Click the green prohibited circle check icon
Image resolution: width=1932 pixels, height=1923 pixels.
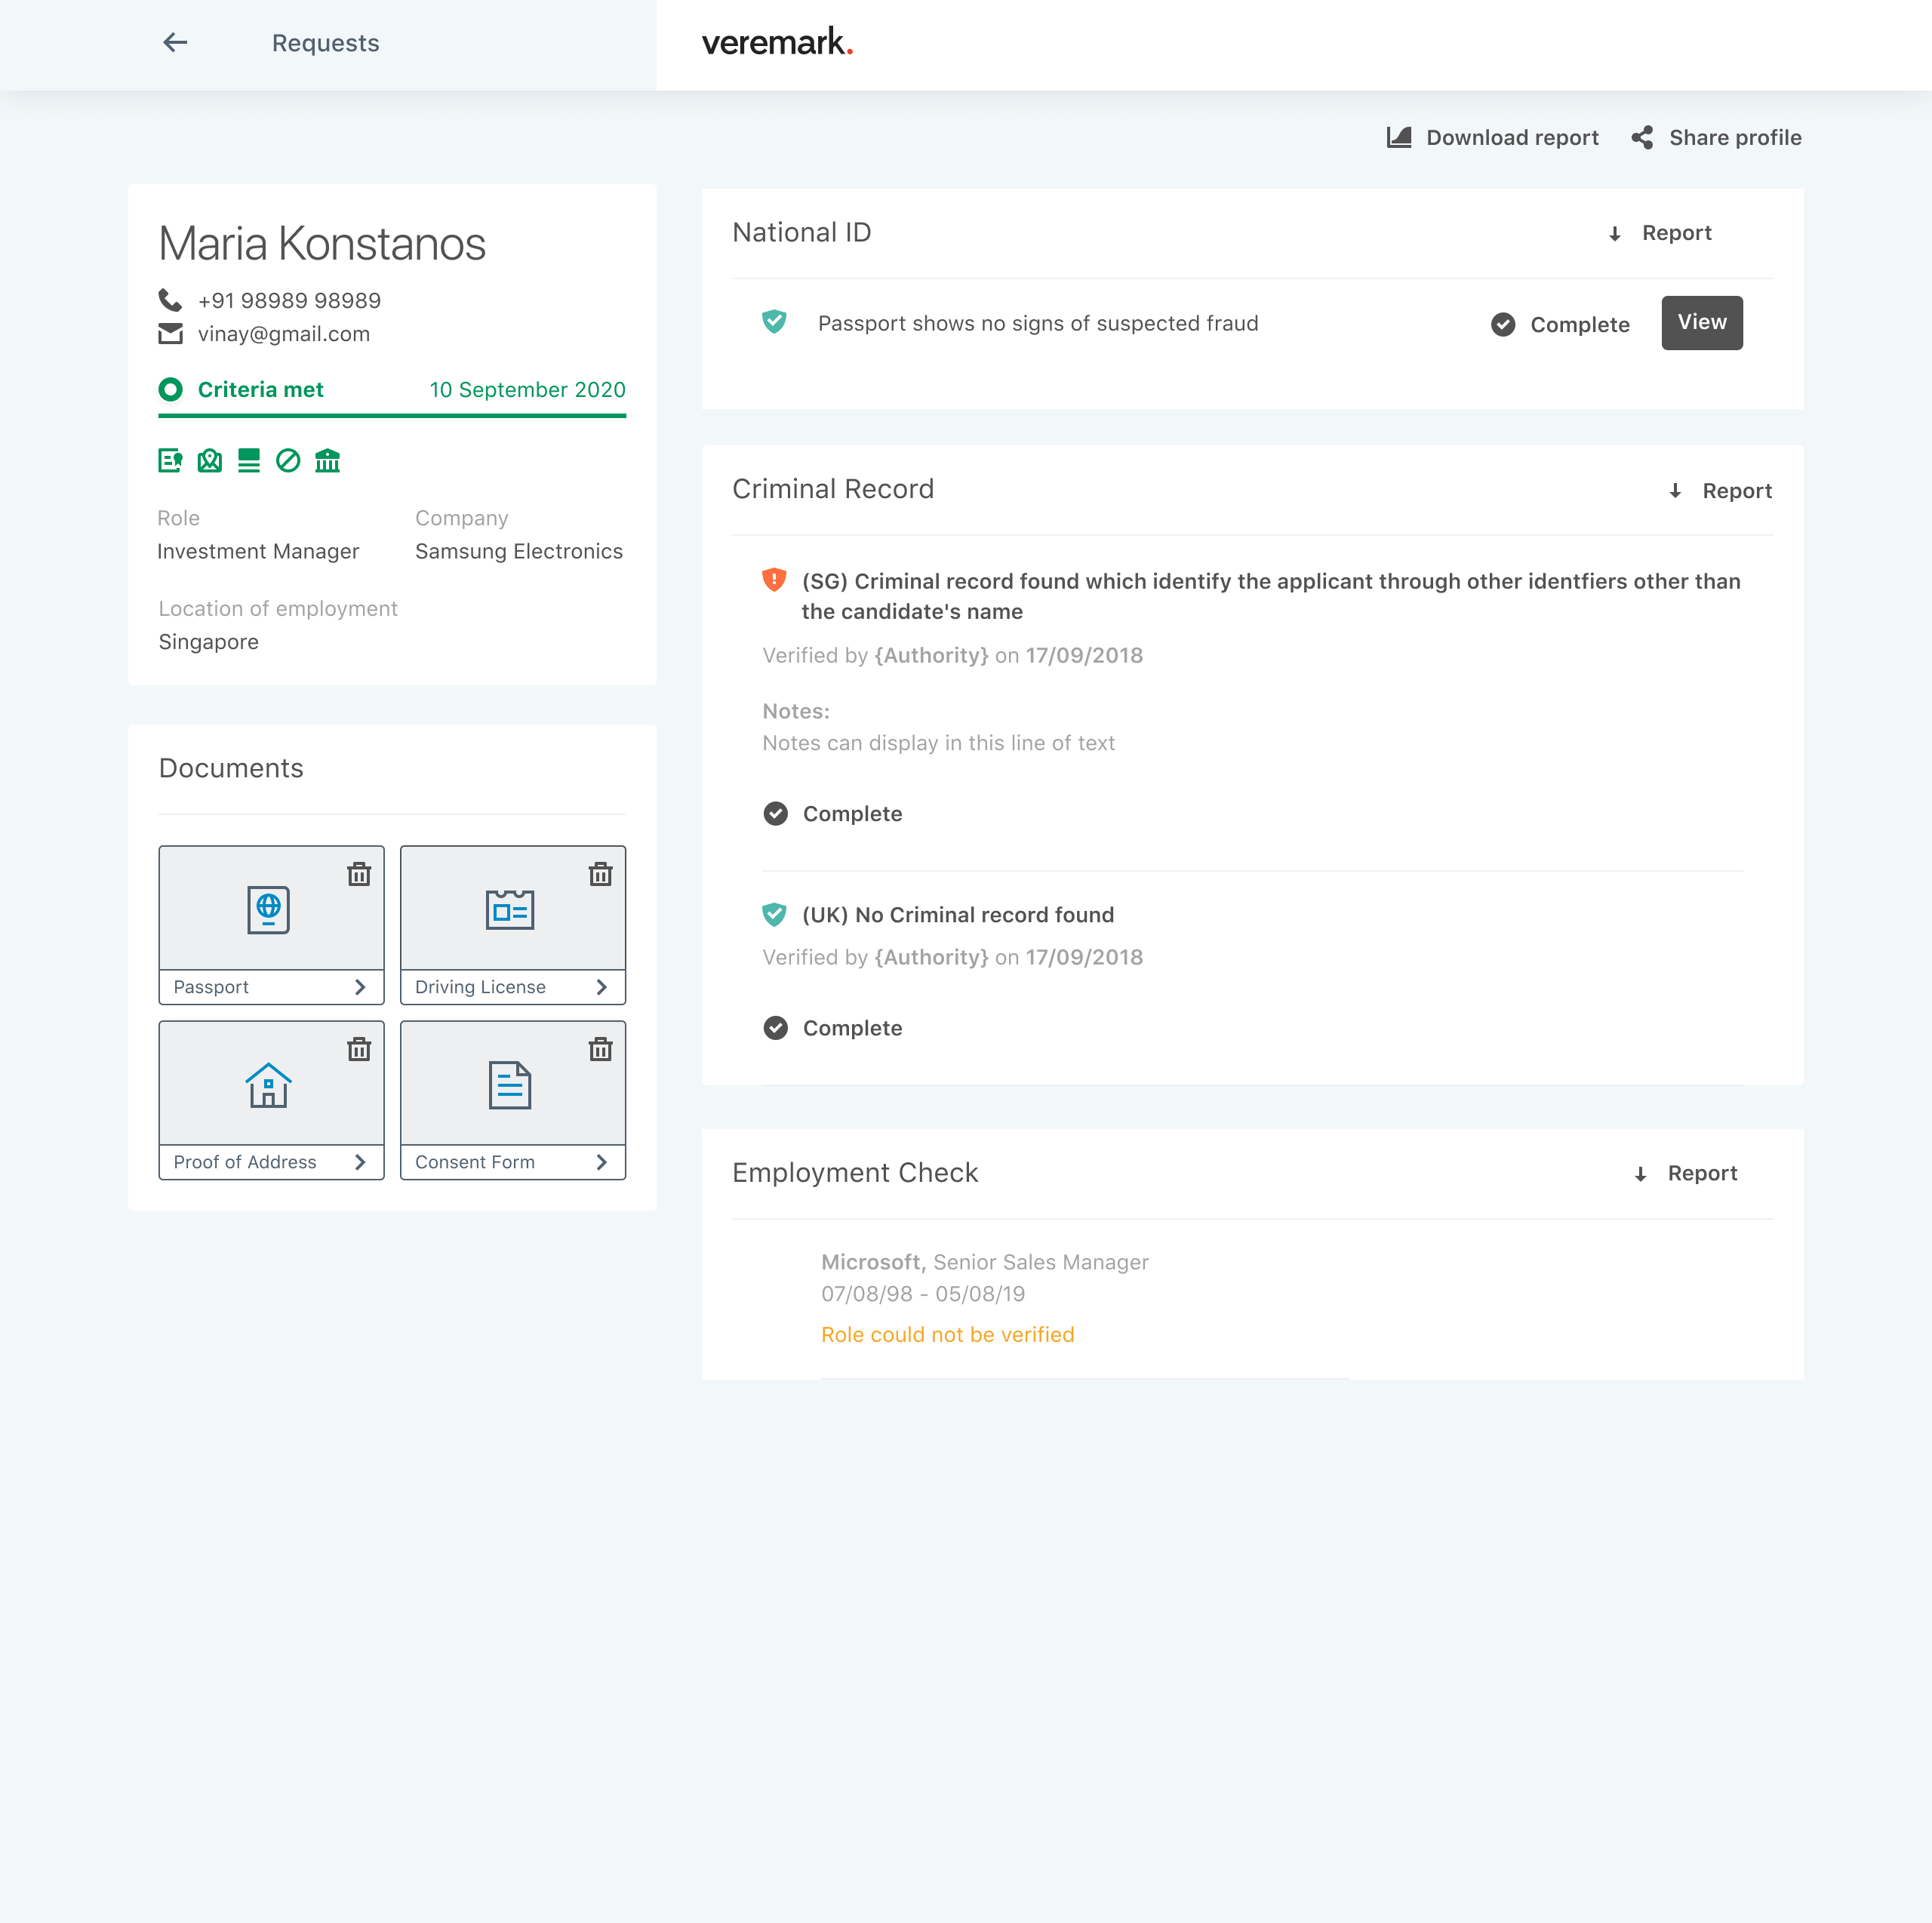point(288,460)
